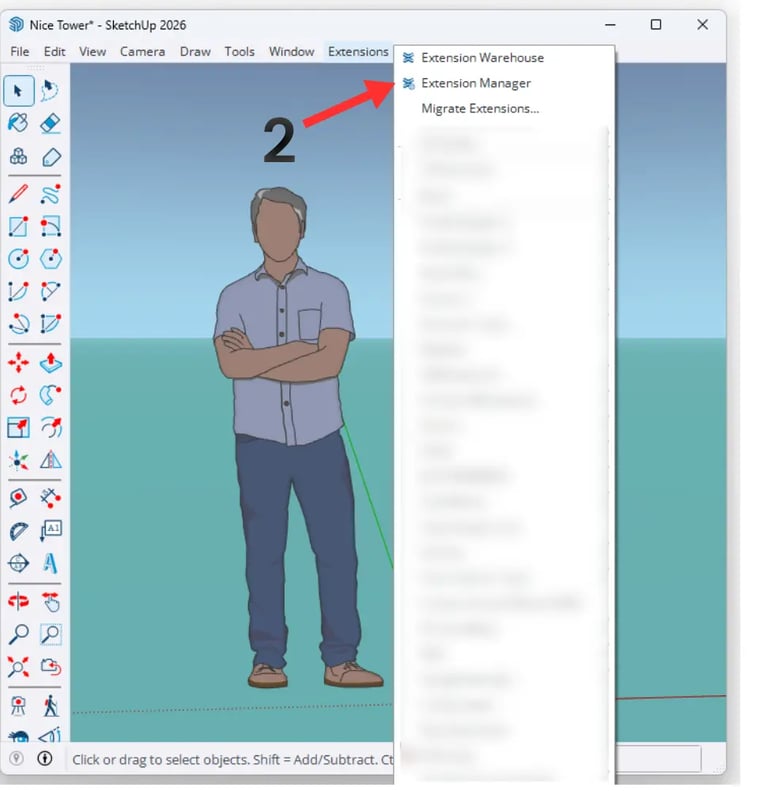Click the geo-location pin status icon
Screen dimensions: 768x791
click(x=17, y=758)
